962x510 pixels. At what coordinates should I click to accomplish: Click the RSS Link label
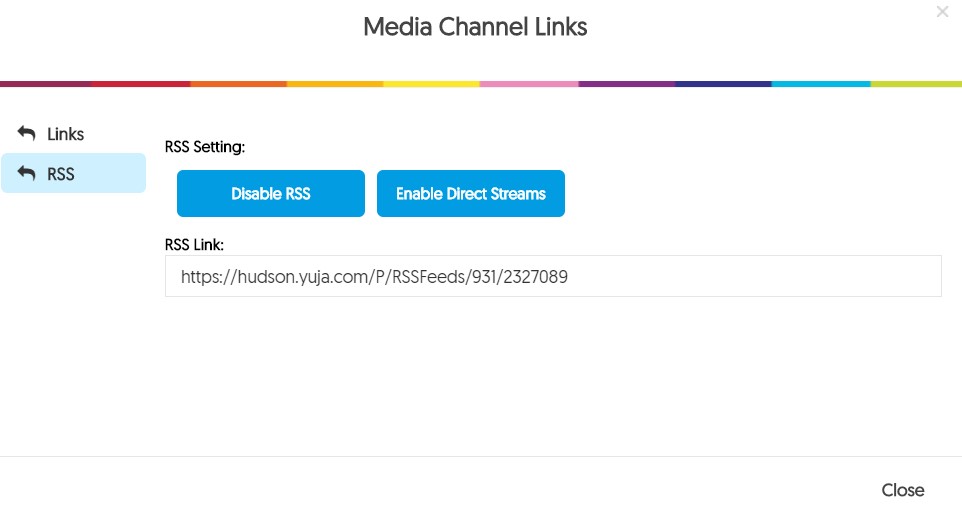[x=194, y=245]
